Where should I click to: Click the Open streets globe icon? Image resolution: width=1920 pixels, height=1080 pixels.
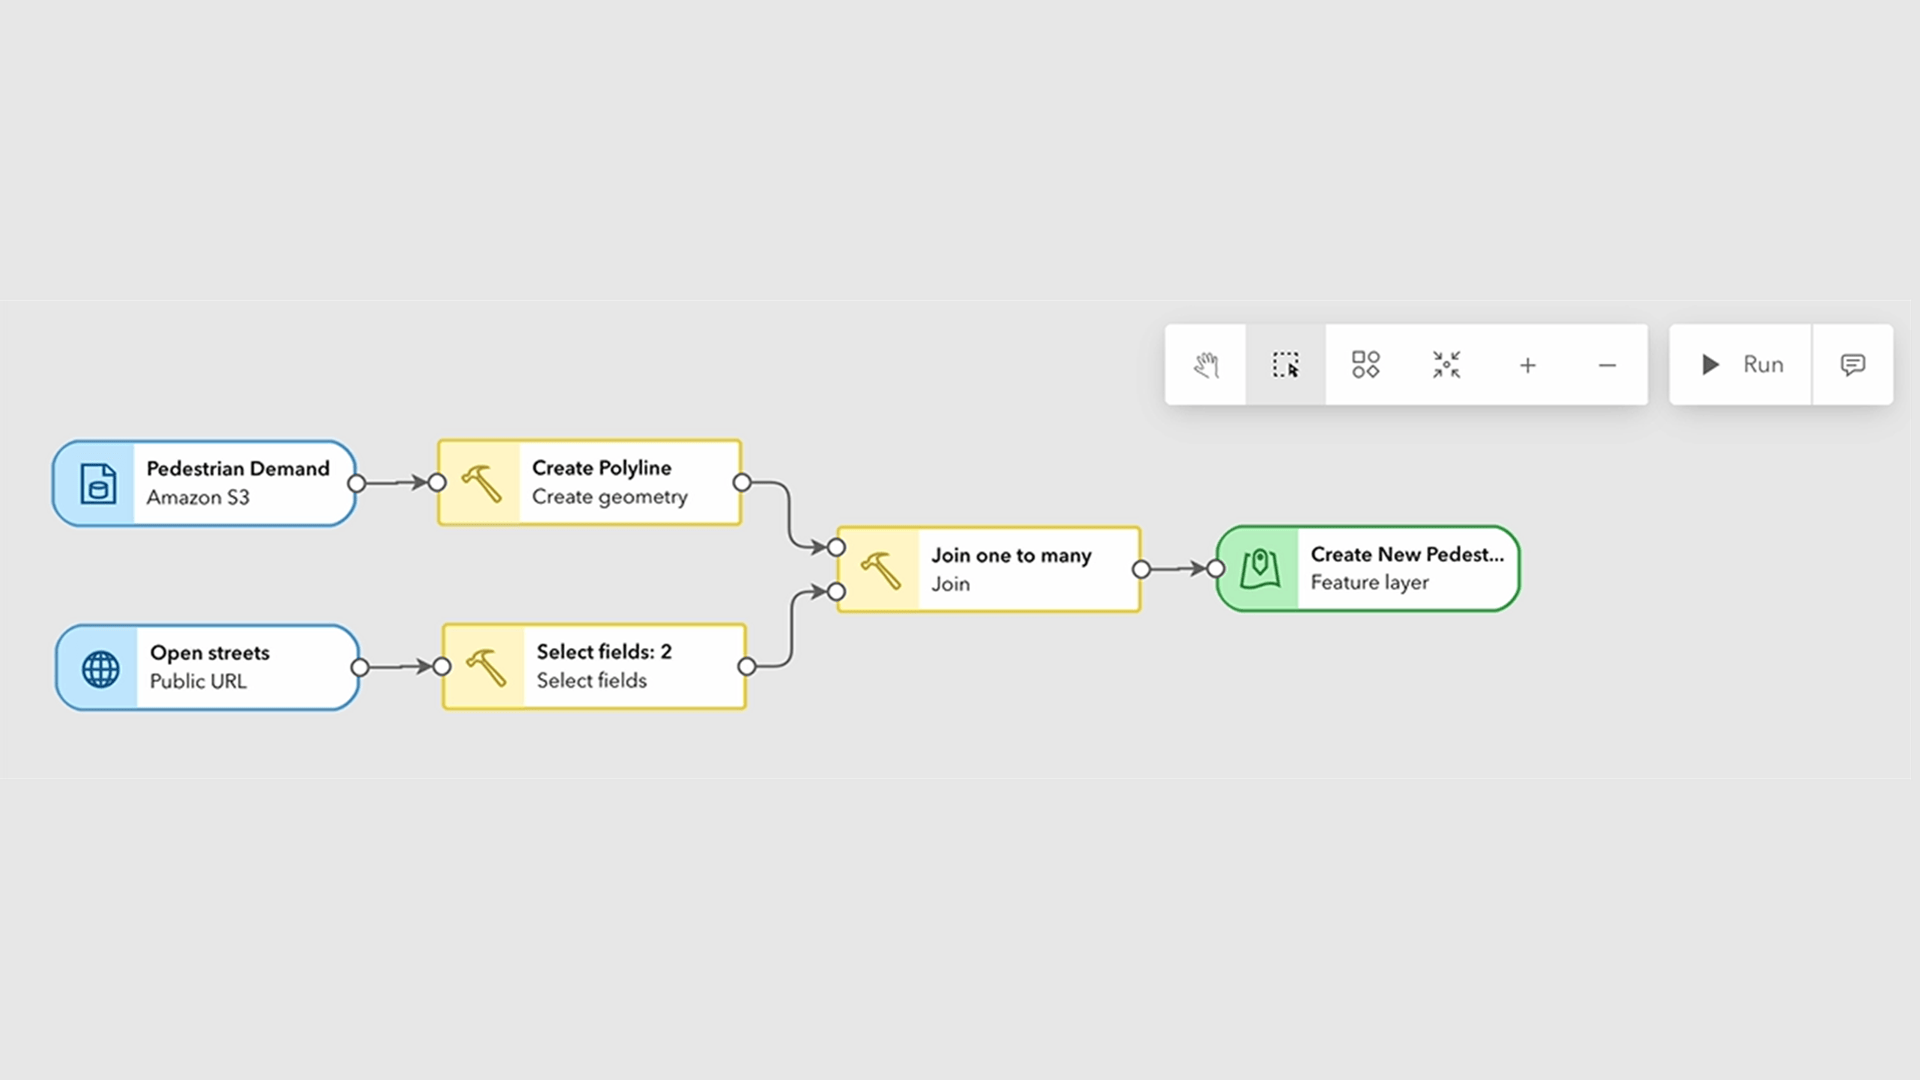pos(100,669)
